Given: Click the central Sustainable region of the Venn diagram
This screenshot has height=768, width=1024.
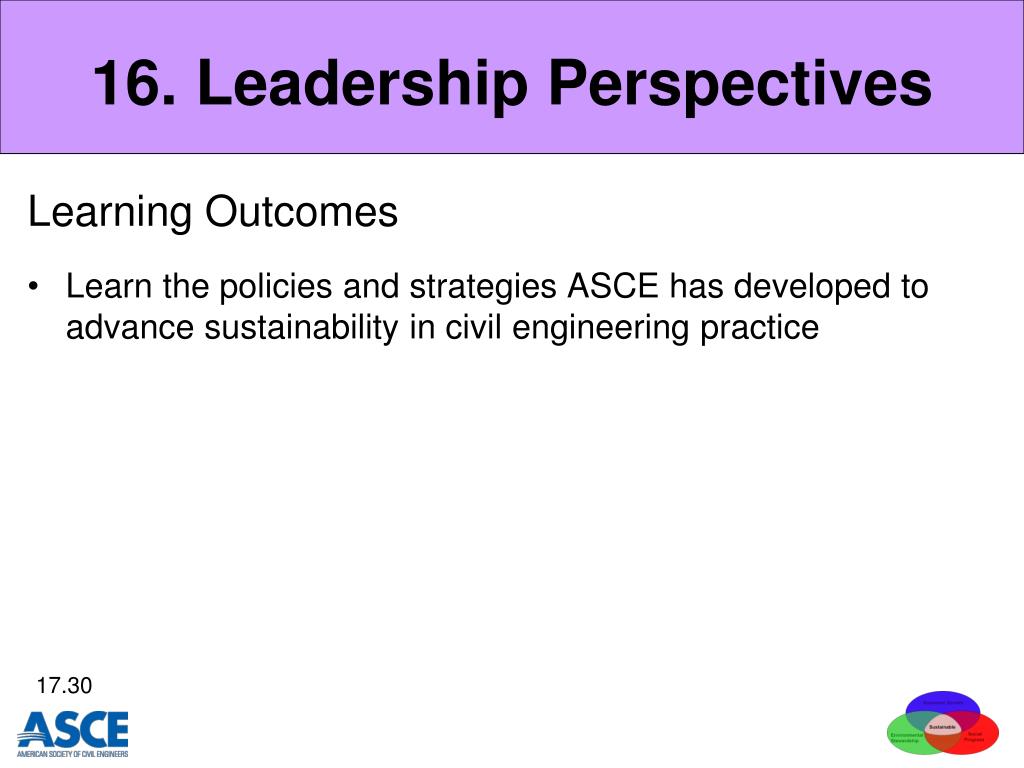Looking at the screenshot, I should (x=942, y=725).
